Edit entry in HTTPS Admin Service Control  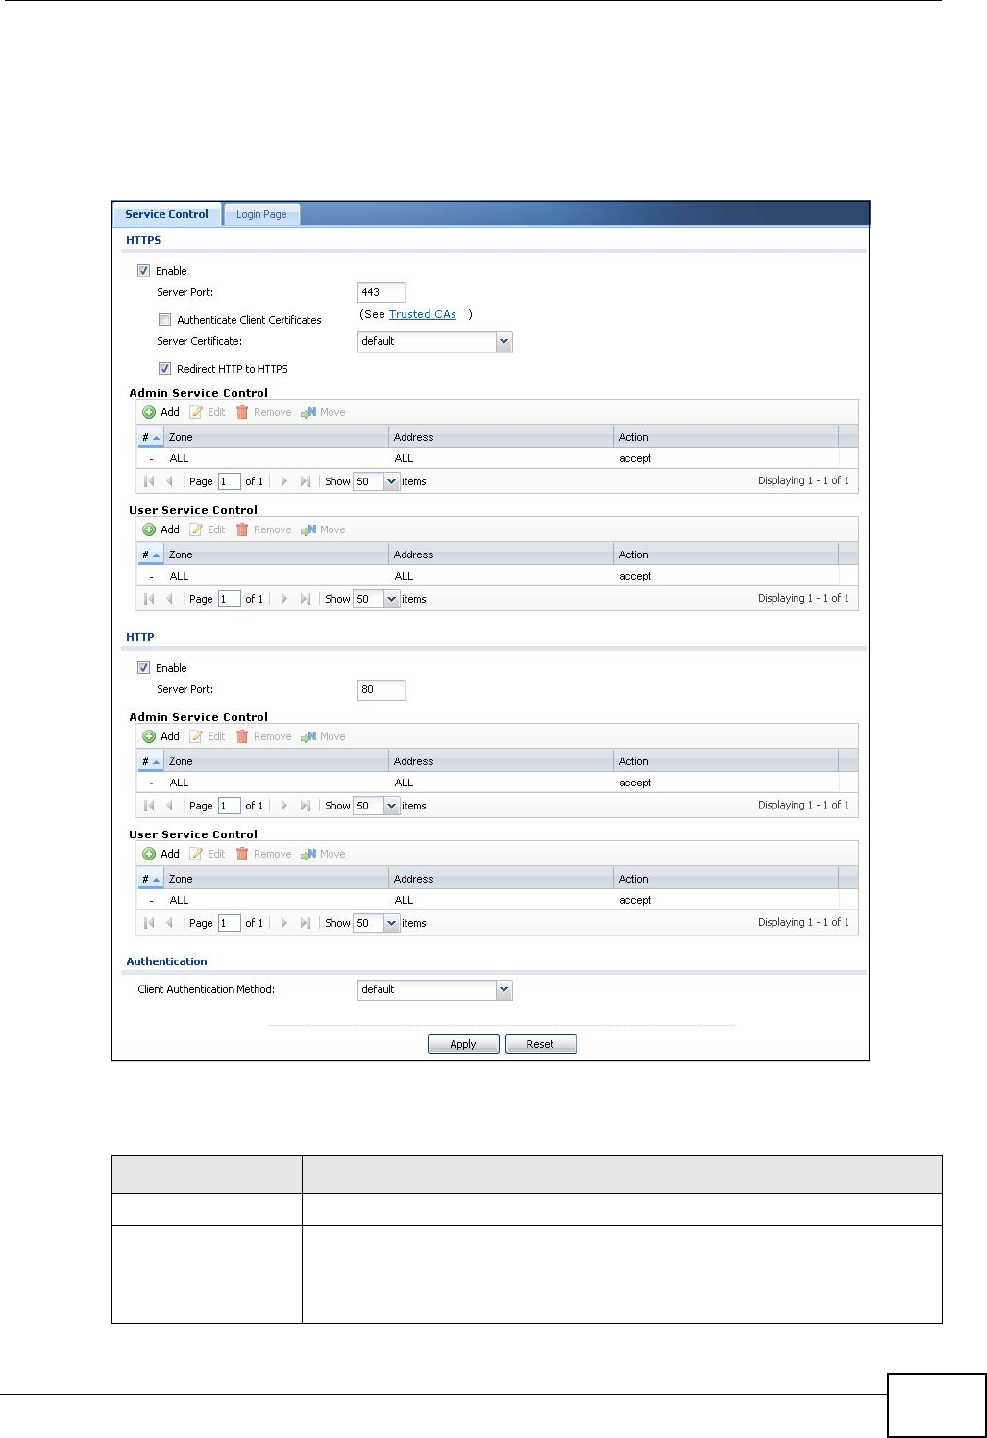click(208, 412)
